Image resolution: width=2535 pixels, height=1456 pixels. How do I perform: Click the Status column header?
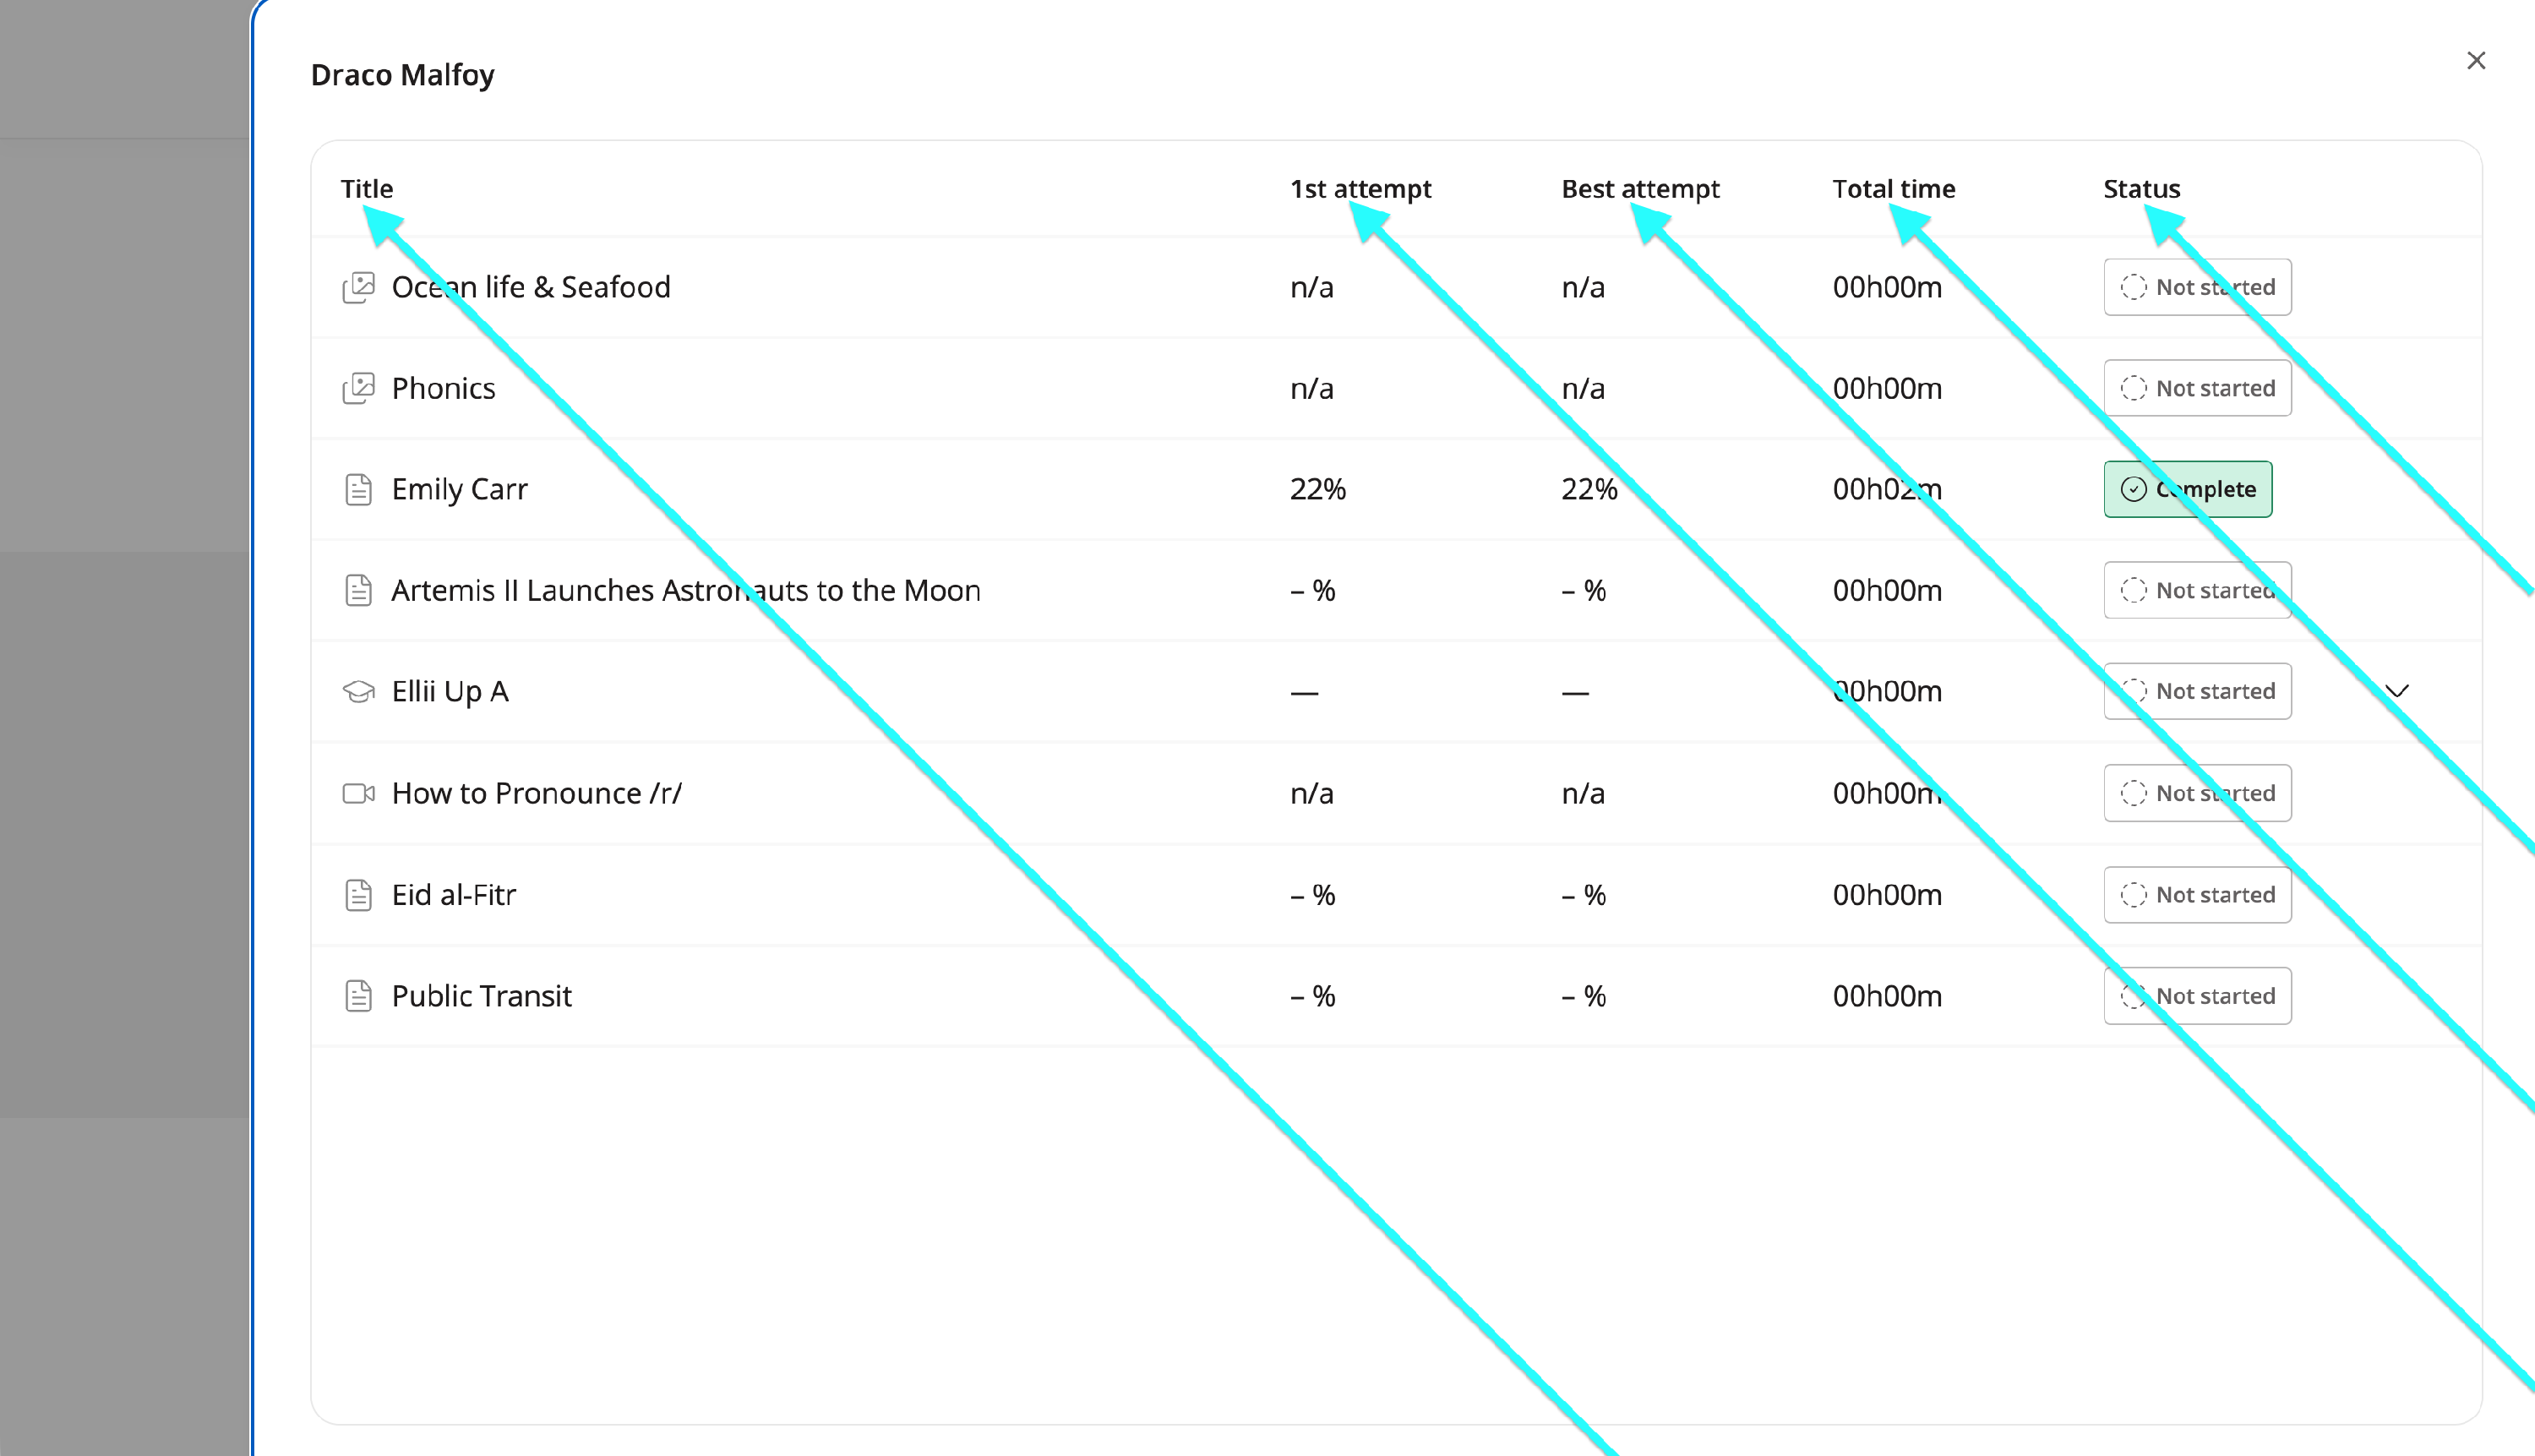coord(2142,189)
